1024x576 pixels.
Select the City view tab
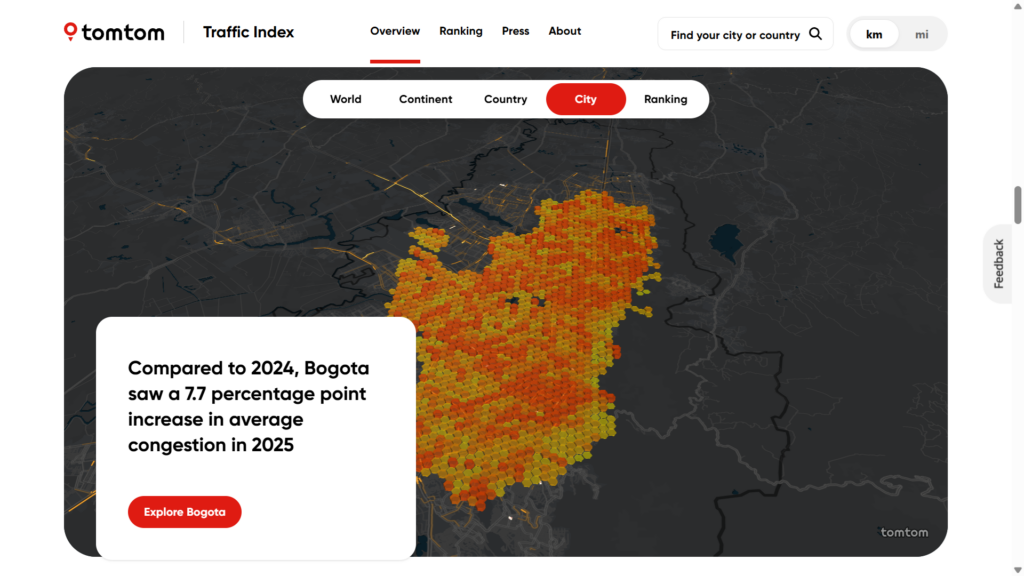pyautogui.click(x=585, y=99)
